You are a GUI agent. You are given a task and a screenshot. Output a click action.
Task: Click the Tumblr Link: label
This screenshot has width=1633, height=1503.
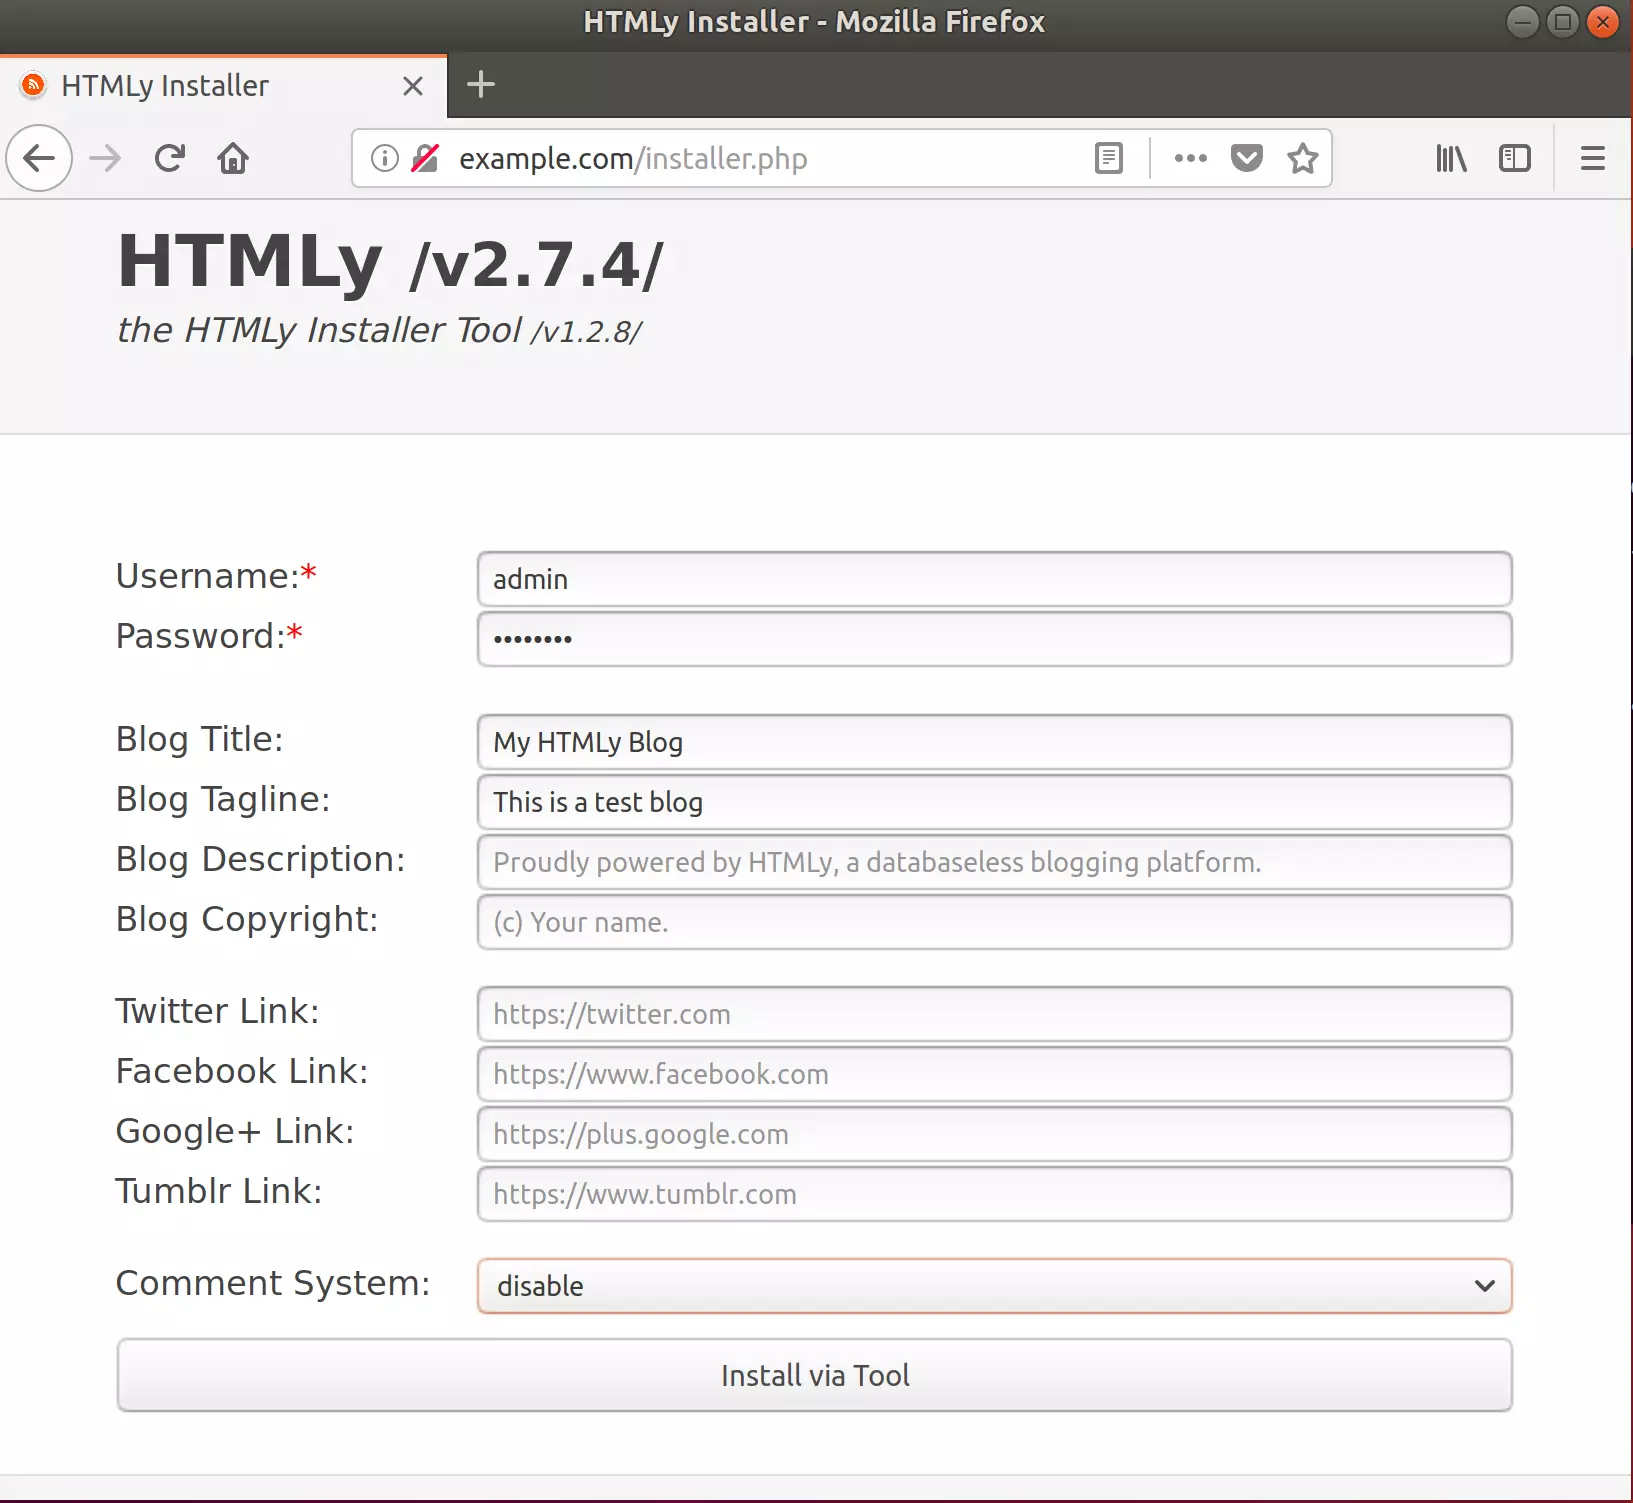tap(219, 1191)
